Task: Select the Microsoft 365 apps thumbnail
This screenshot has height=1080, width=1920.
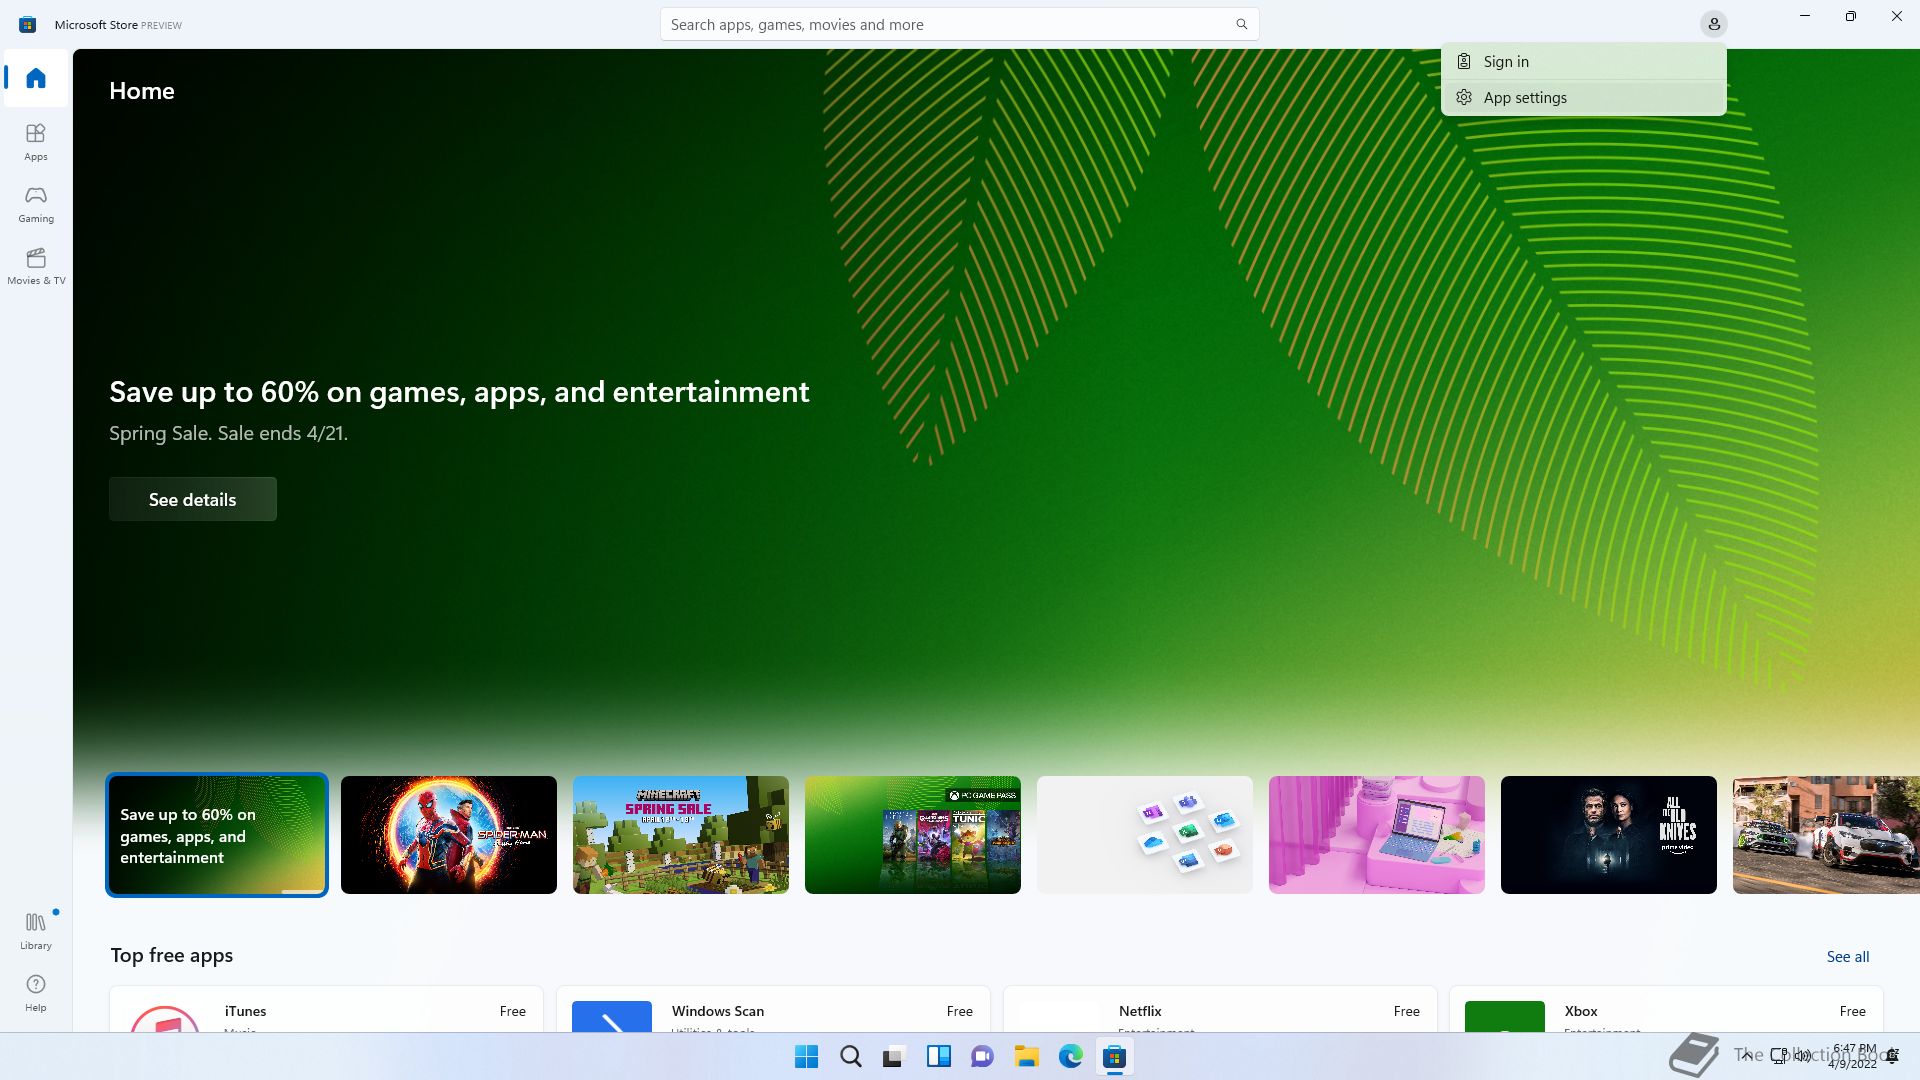Action: [1145, 835]
